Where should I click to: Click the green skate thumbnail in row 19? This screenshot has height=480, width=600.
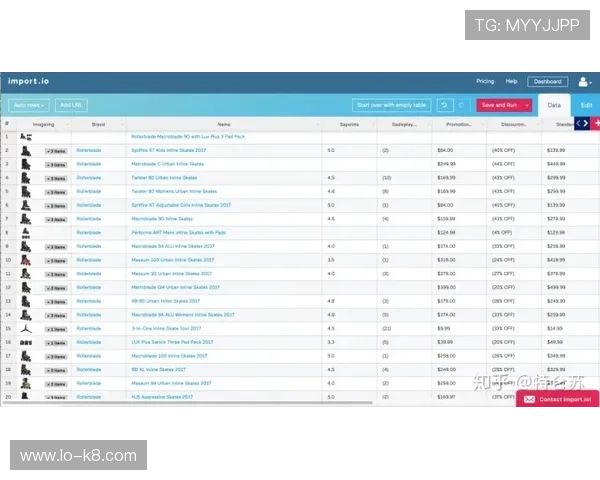[26, 384]
